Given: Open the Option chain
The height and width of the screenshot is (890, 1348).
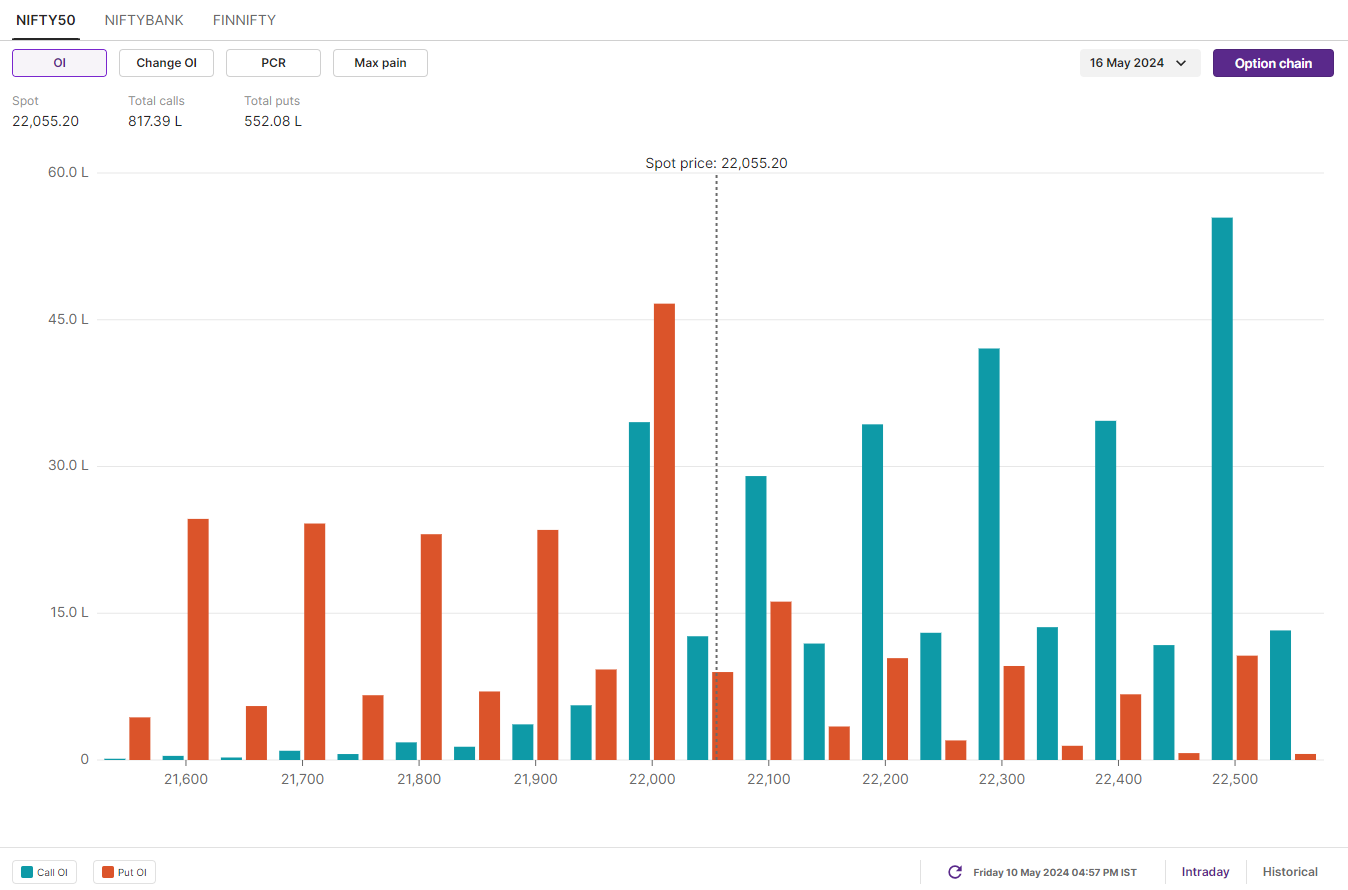Looking at the screenshot, I should pos(1273,63).
